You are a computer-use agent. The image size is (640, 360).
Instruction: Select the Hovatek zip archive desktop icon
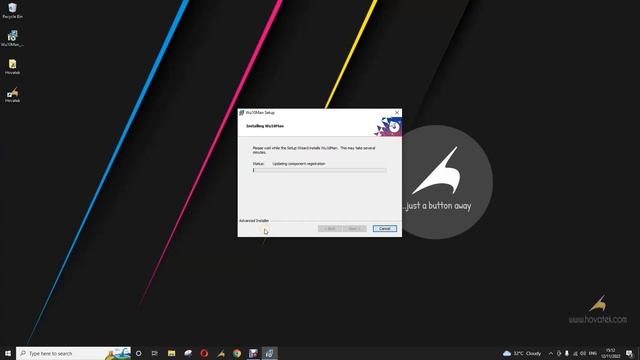pos(12,67)
